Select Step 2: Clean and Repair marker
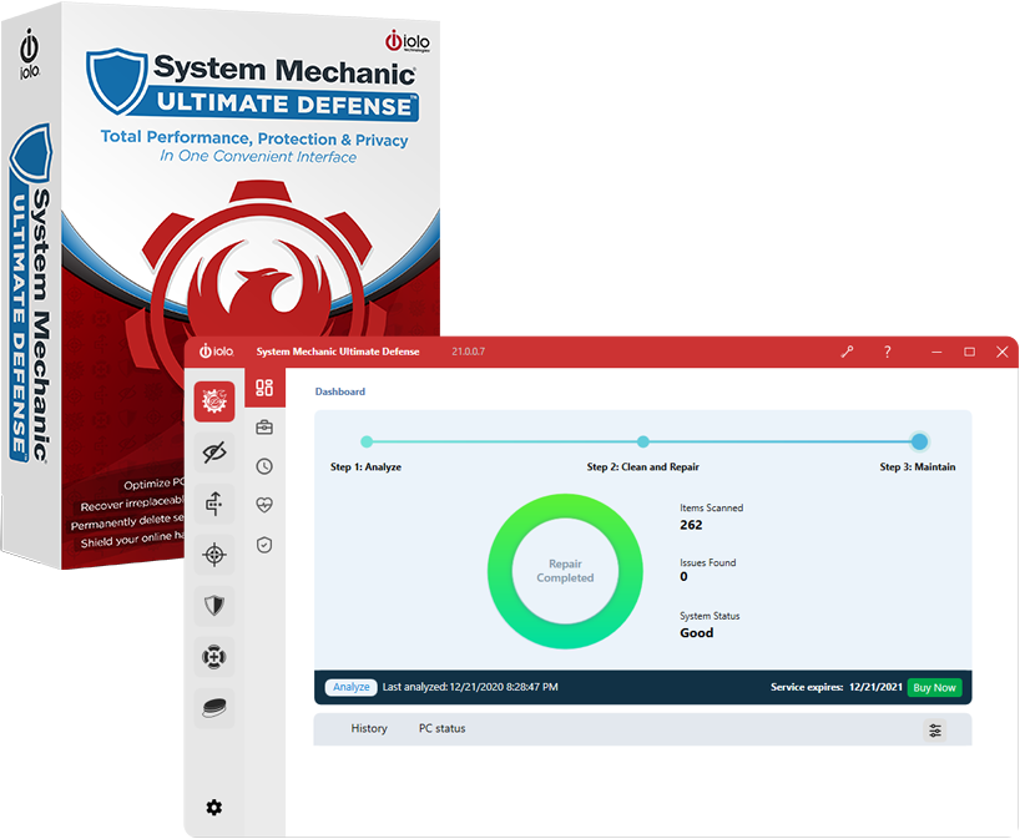The image size is (1020, 839). (643, 442)
